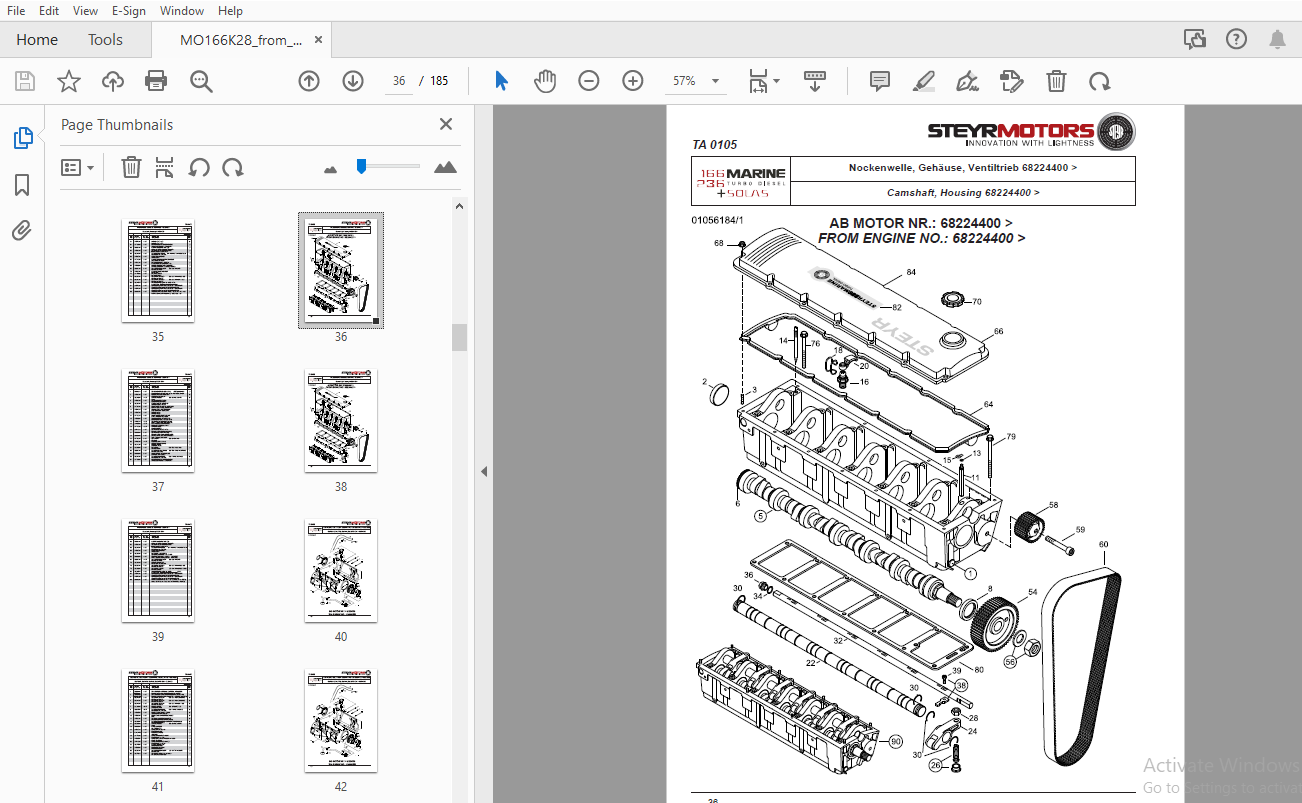The height and width of the screenshot is (803, 1302).
Task: Select page 38 thumbnail
Action: [x=341, y=420]
